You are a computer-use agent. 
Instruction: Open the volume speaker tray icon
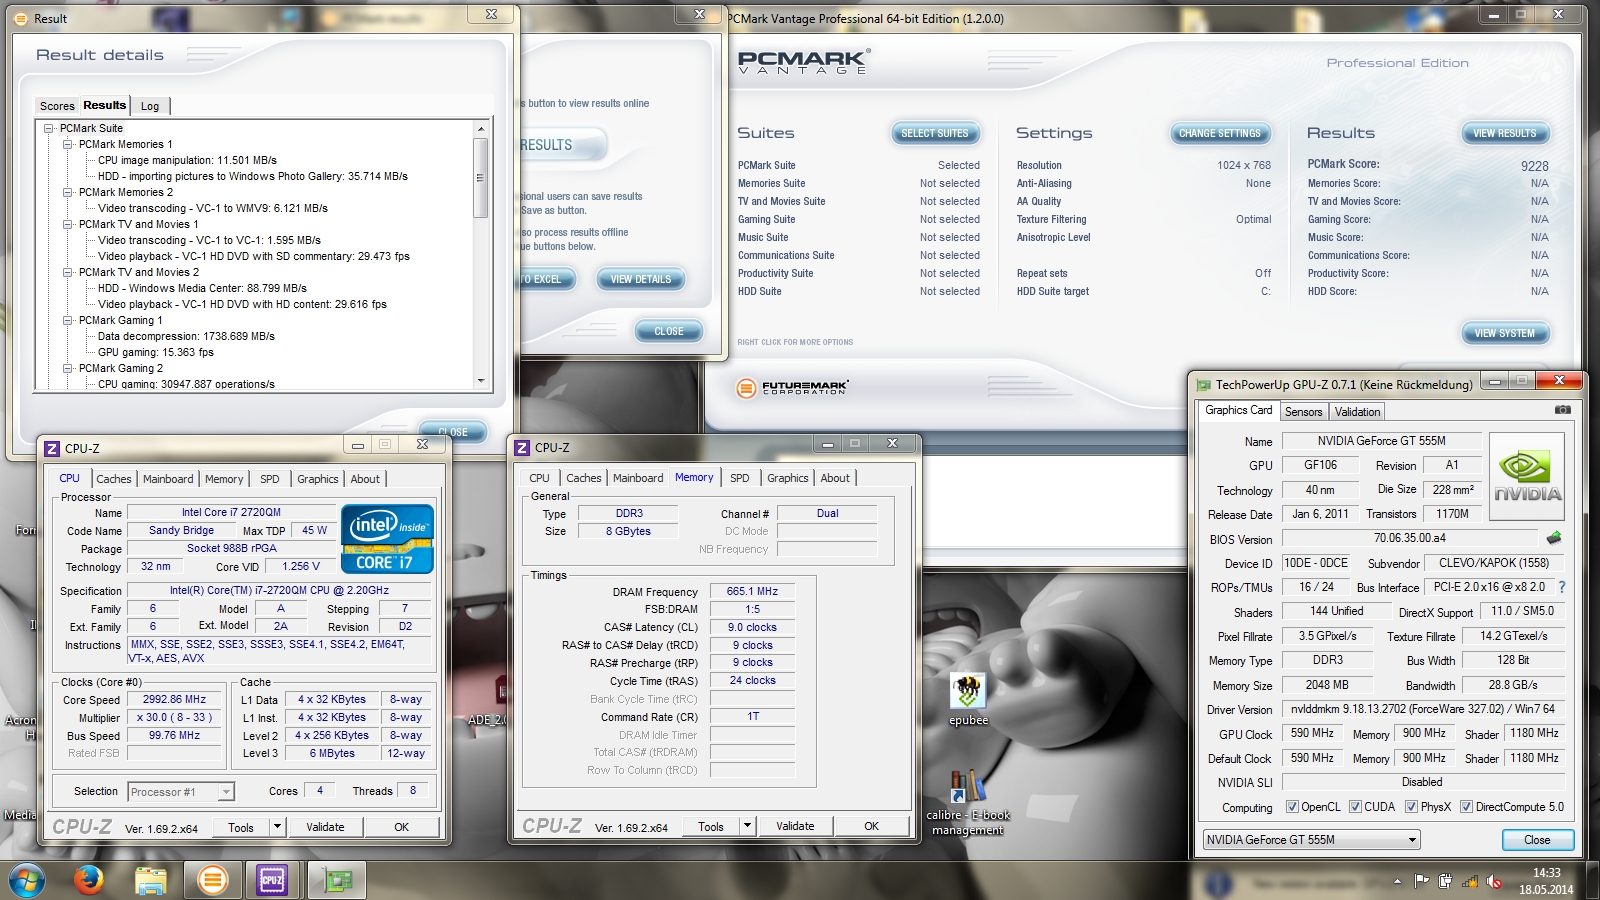[x=1494, y=881]
